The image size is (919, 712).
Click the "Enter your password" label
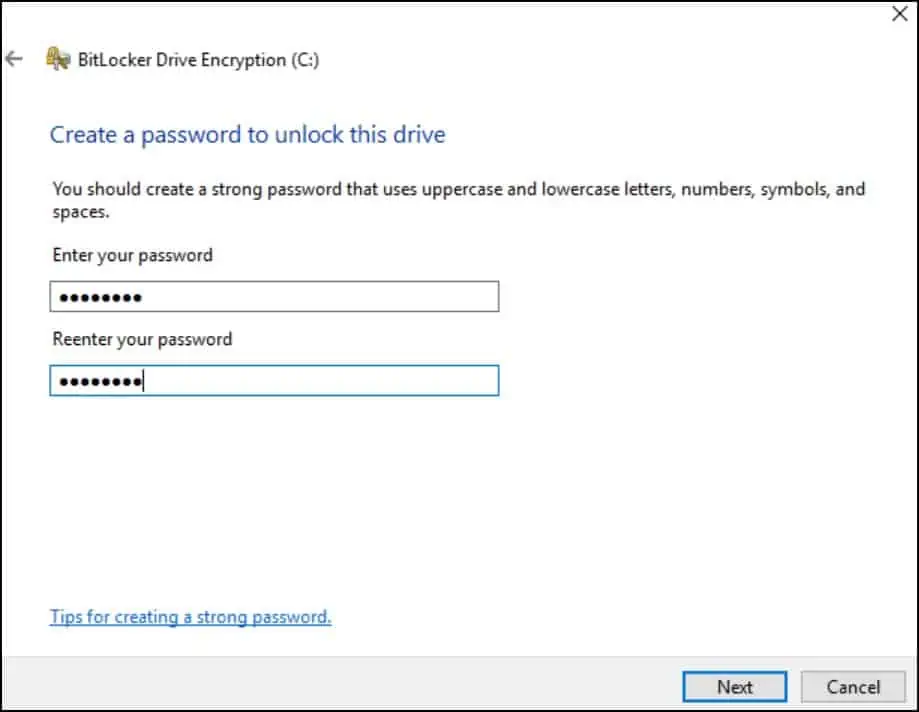pos(132,255)
